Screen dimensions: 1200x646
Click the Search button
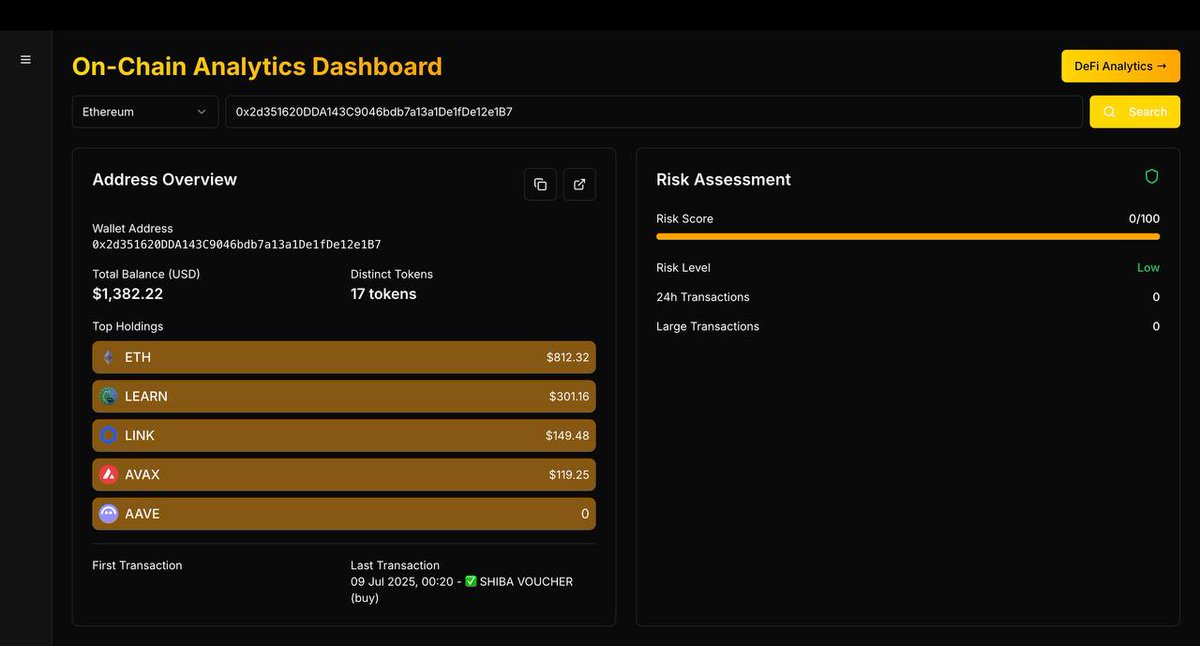pyautogui.click(x=1135, y=112)
